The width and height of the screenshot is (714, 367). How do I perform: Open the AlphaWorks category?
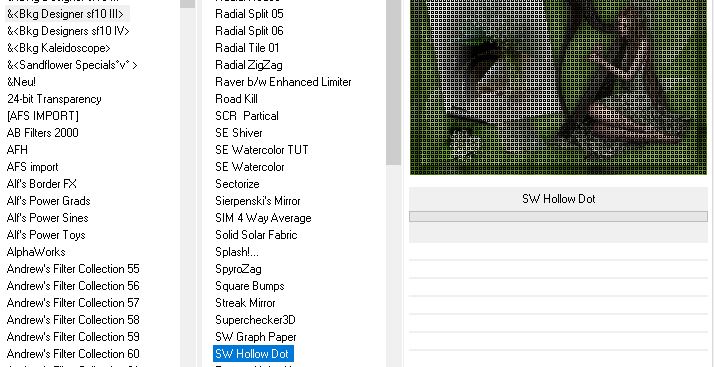pos(36,252)
